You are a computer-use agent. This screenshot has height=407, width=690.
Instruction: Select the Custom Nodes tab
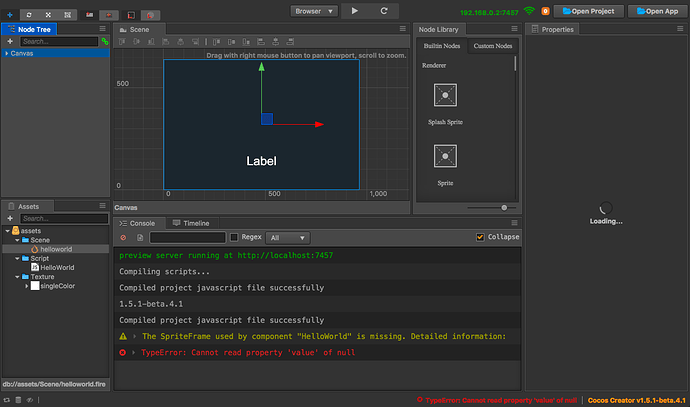[x=493, y=46]
